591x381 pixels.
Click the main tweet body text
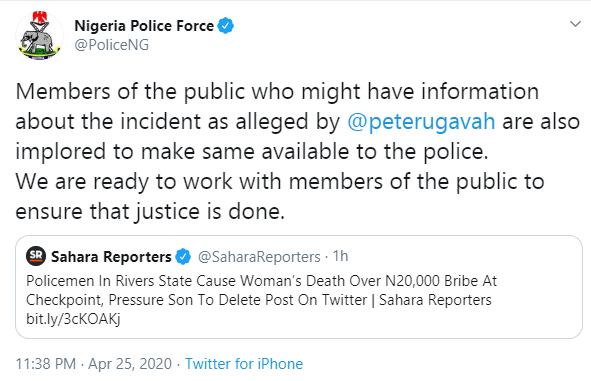(x=298, y=151)
